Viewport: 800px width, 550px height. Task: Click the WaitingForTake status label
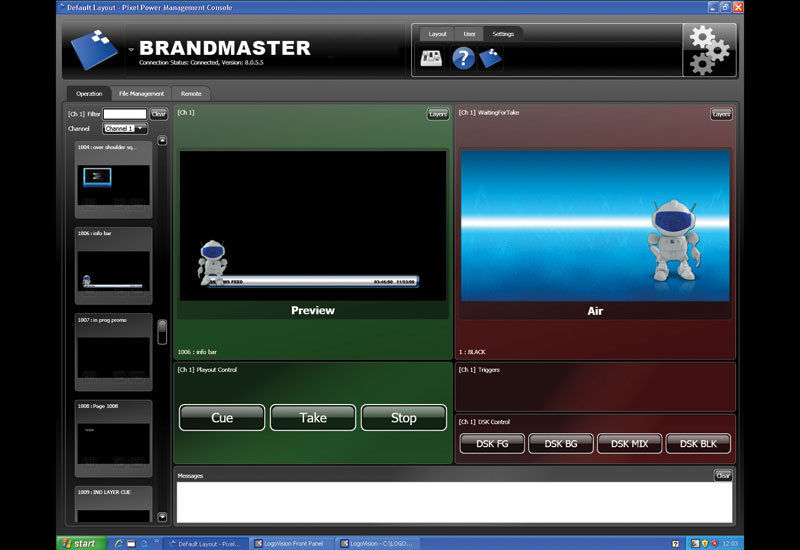pos(498,112)
